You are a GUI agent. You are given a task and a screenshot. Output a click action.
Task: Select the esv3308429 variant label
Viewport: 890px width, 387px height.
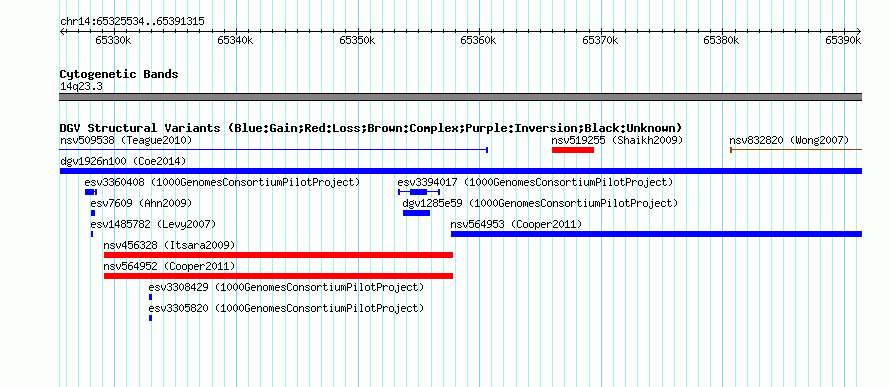click(x=286, y=287)
